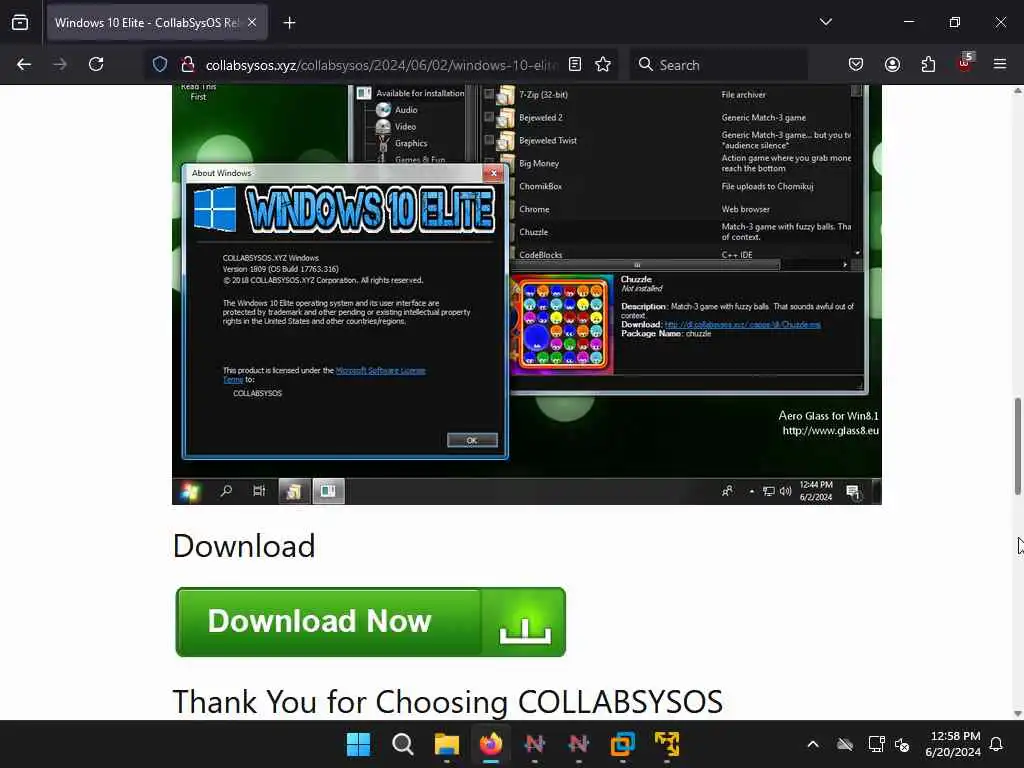Open the tracking protection shield icon
The width and height of the screenshot is (1024, 768).
(x=160, y=64)
